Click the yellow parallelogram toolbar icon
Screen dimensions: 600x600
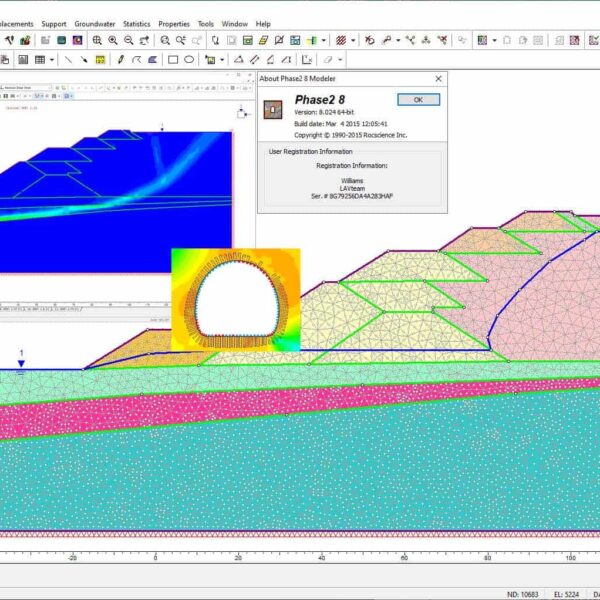(264, 40)
